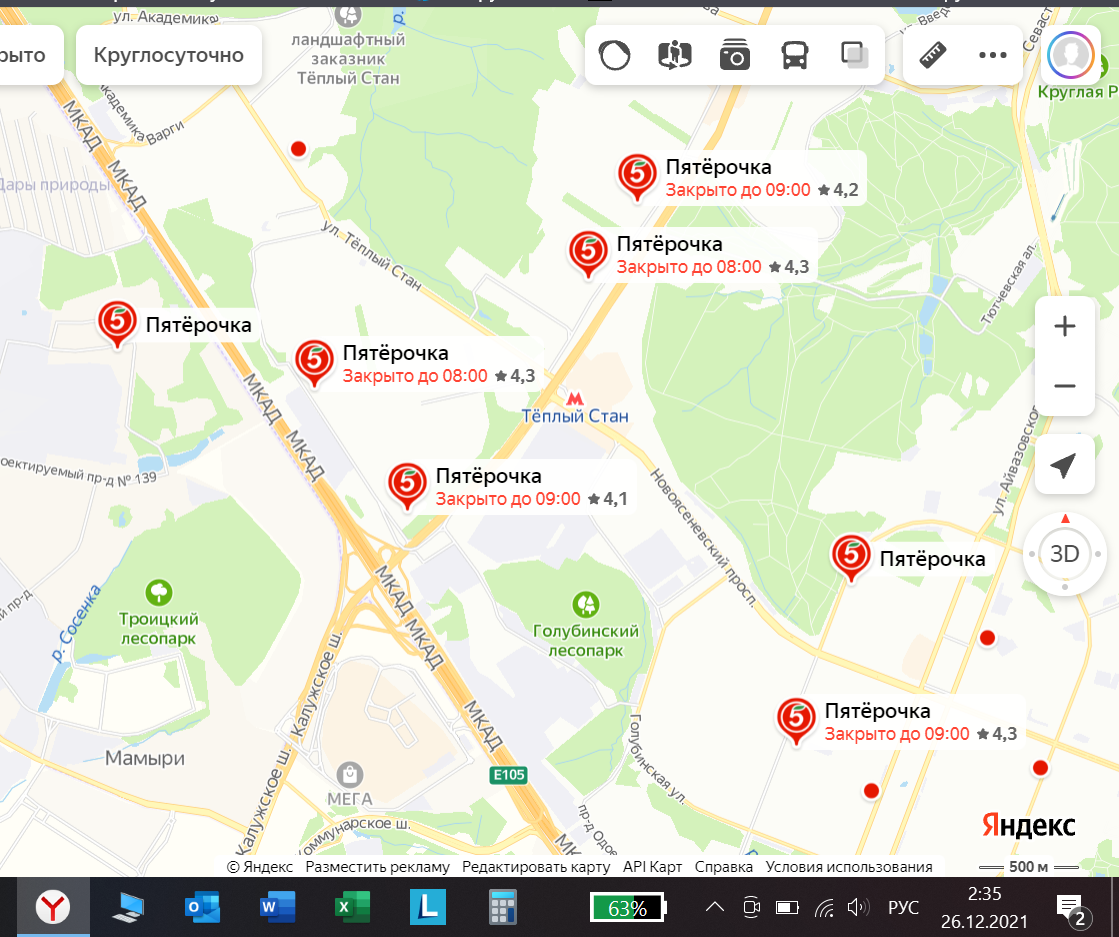Click red dot marker near ул. Тёплый Стан

(x=298, y=148)
